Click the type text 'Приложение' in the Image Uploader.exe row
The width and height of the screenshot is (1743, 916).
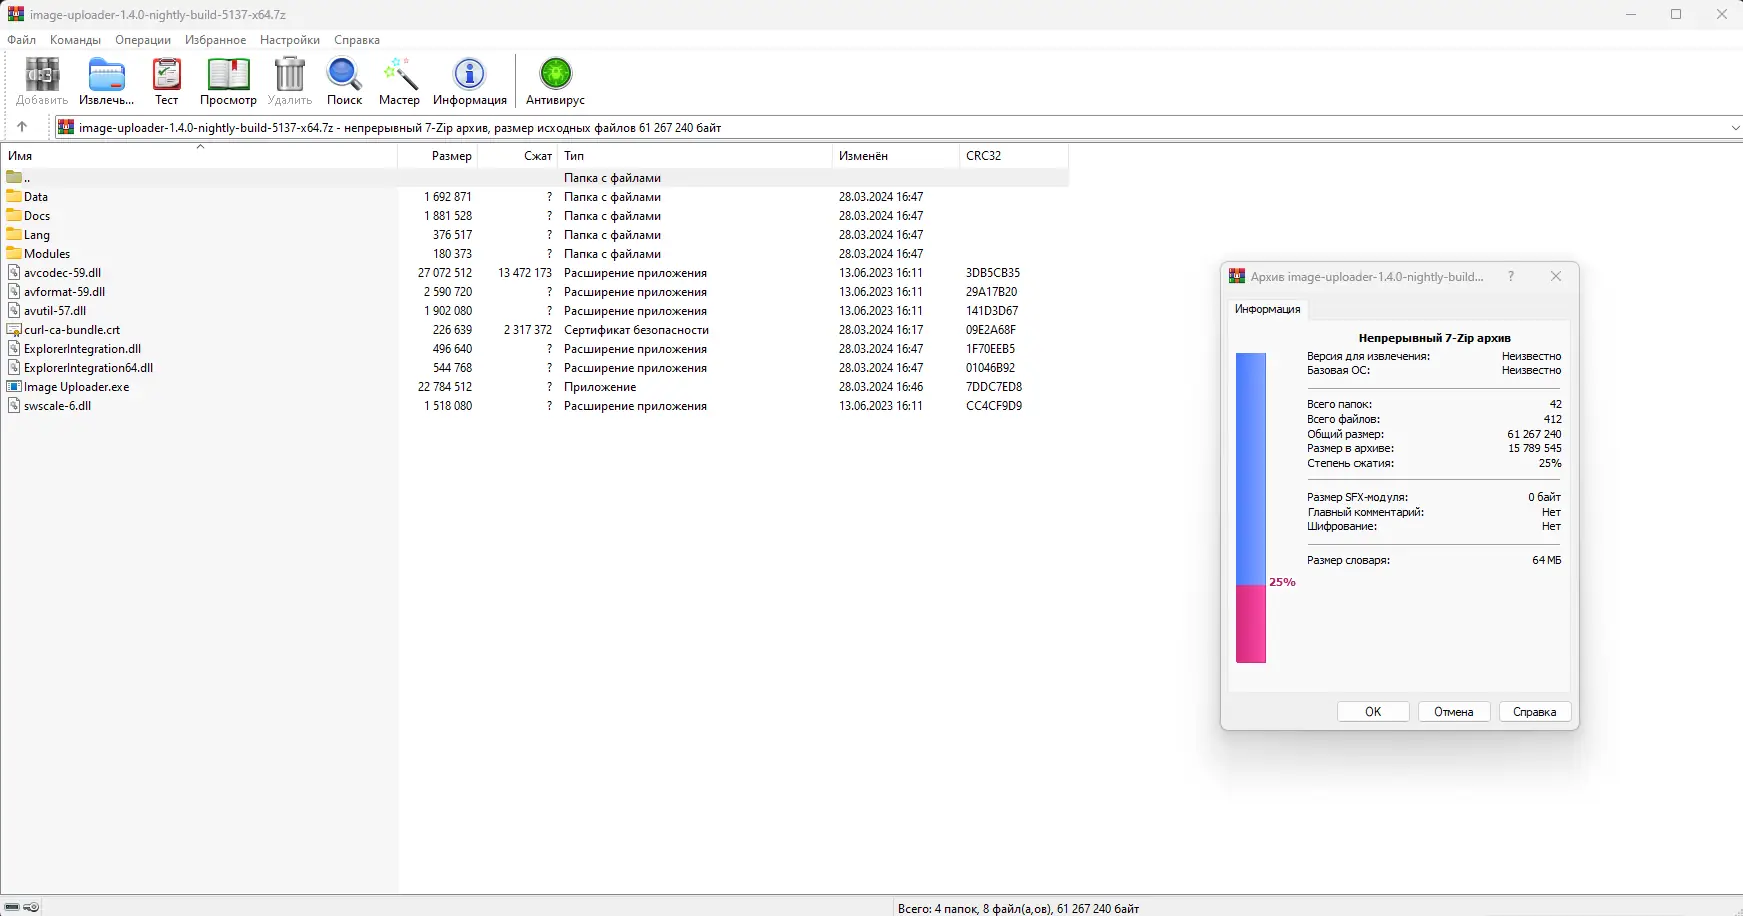click(x=600, y=387)
